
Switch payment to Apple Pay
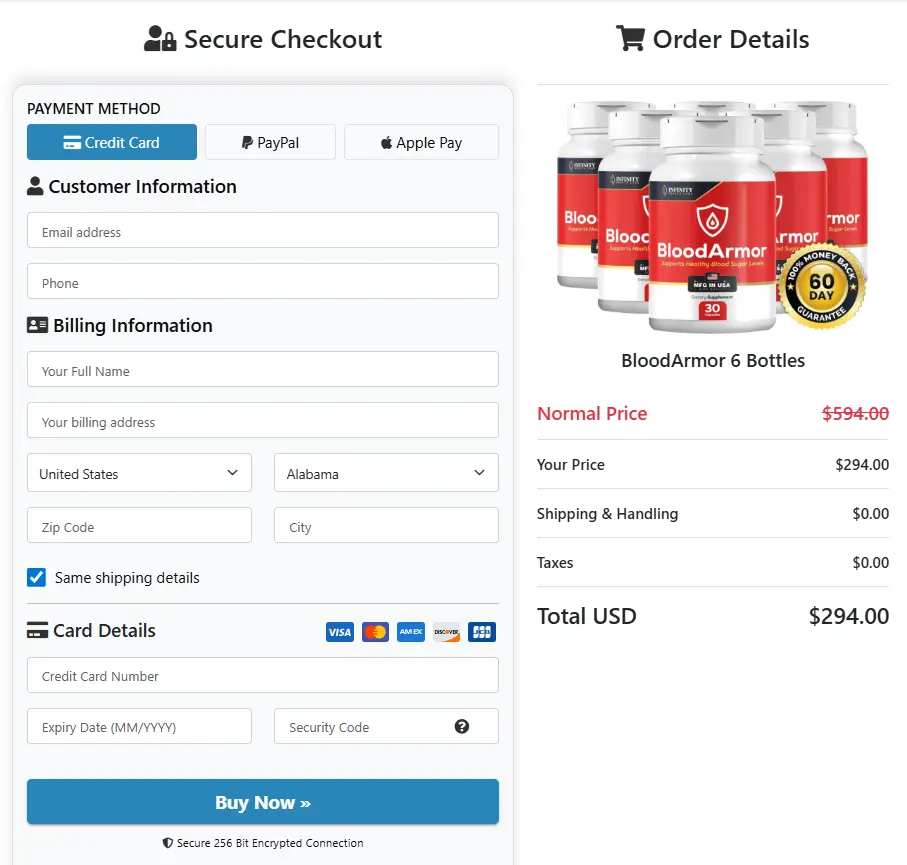click(421, 142)
